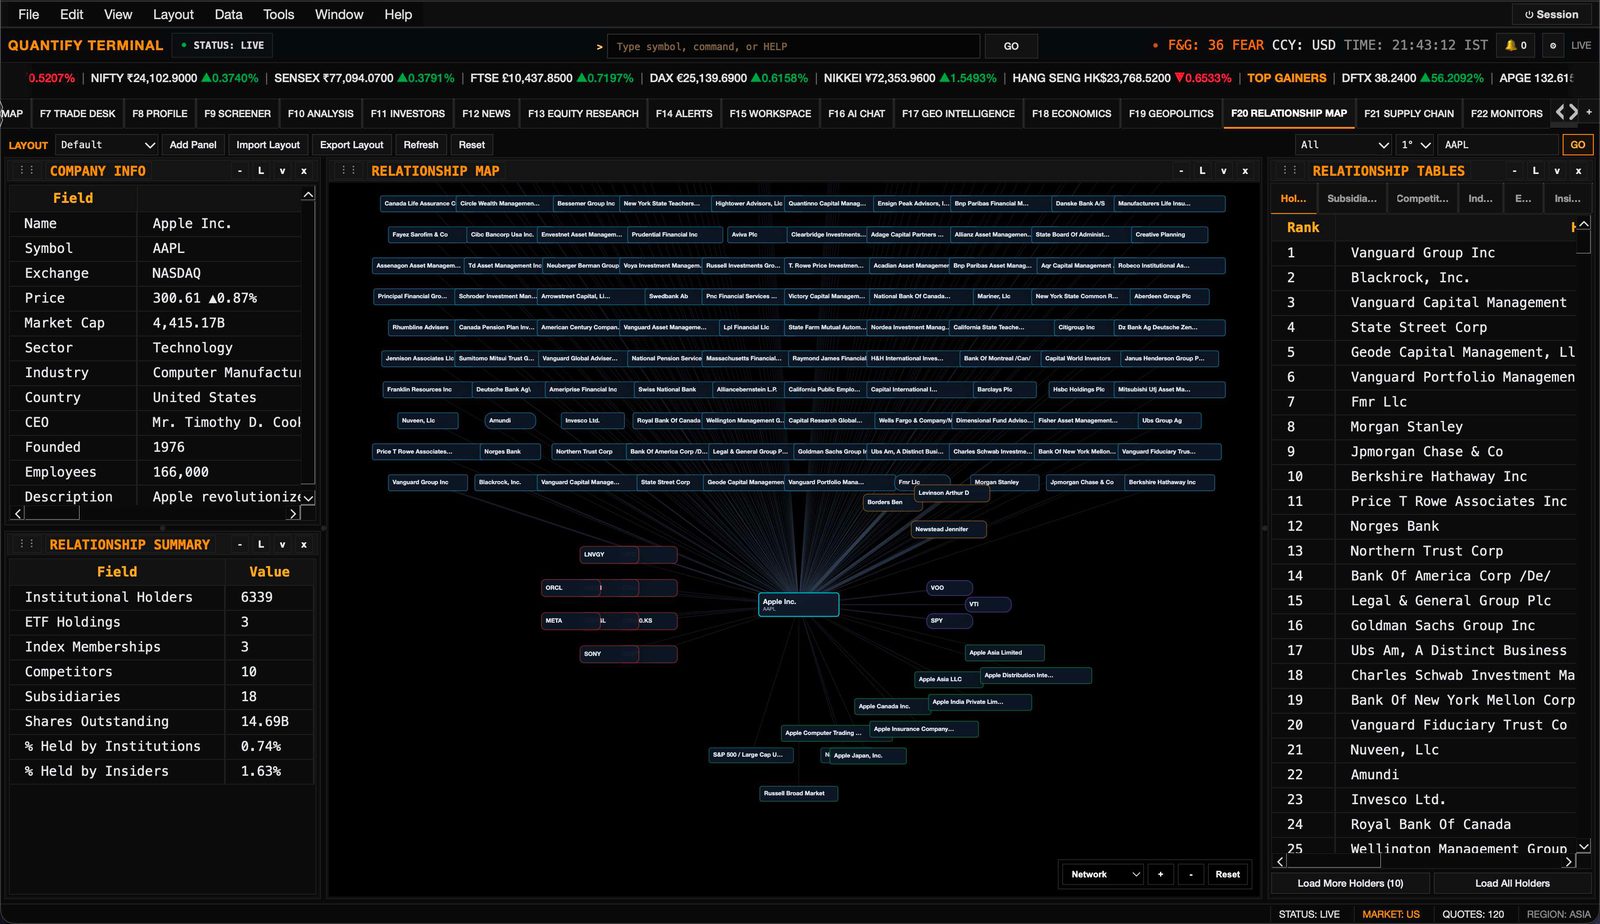Collapse Relationship Summary panel with v chevron
The width and height of the screenshot is (1600, 924).
(282, 544)
